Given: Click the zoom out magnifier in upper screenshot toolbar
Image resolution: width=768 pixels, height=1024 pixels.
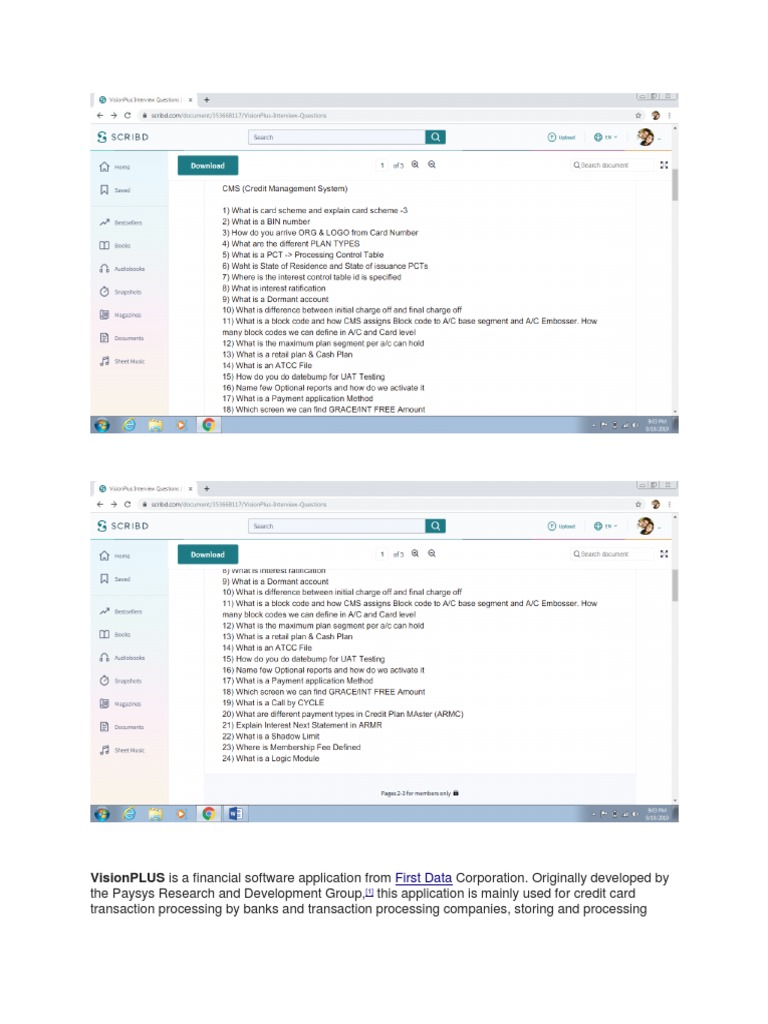Looking at the screenshot, I should (432, 165).
